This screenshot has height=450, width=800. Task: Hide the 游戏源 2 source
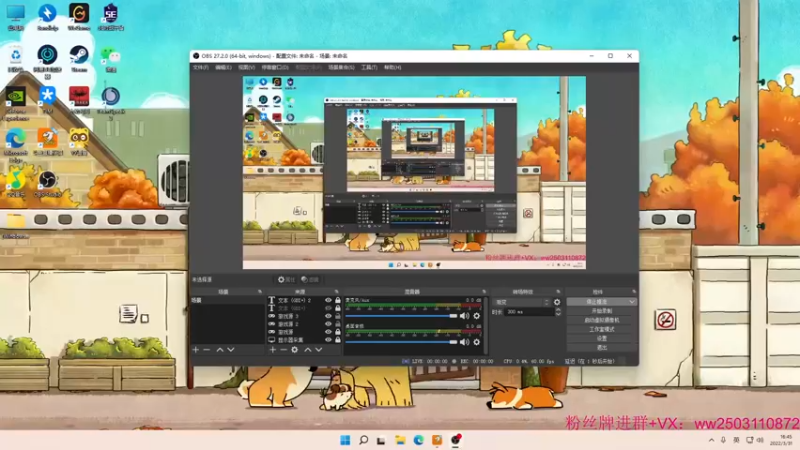(x=329, y=324)
